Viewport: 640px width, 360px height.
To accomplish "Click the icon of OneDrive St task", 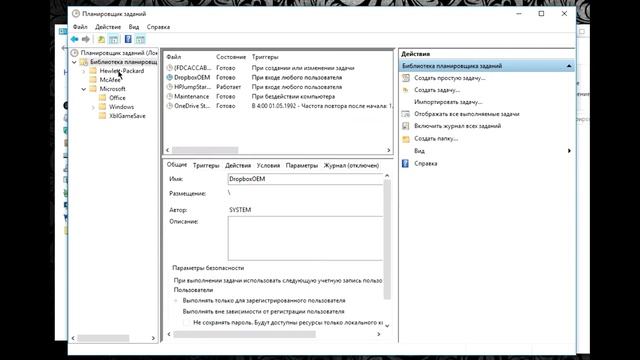I will tap(169, 106).
